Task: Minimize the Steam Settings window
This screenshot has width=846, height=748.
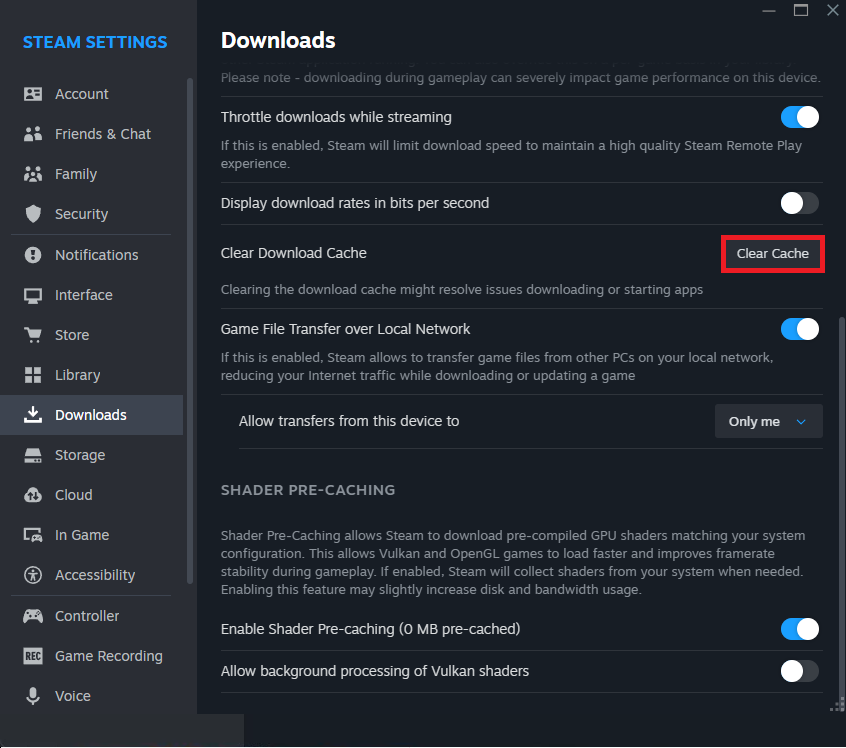Action: [769, 11]
